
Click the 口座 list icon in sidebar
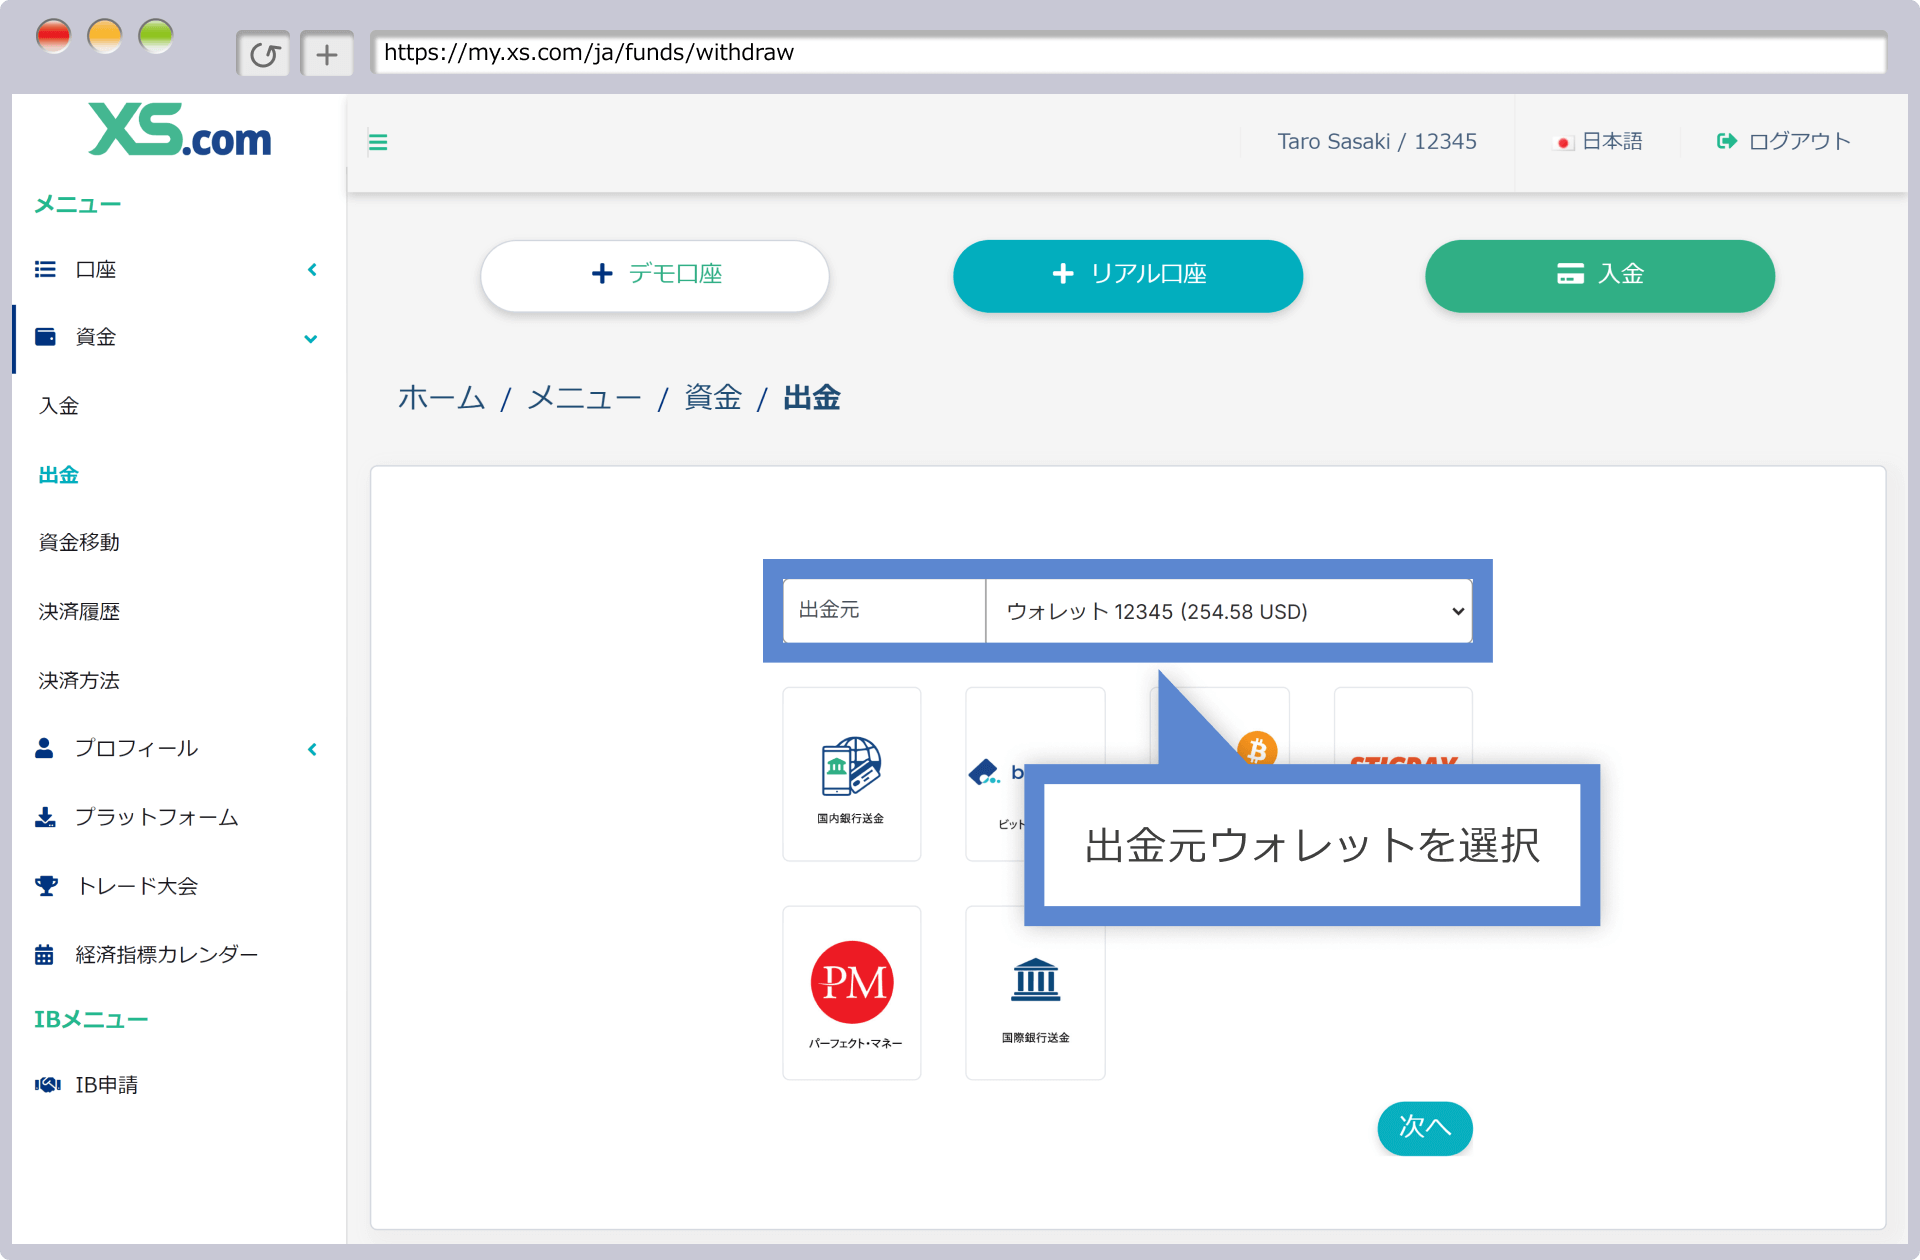(45, 269)
